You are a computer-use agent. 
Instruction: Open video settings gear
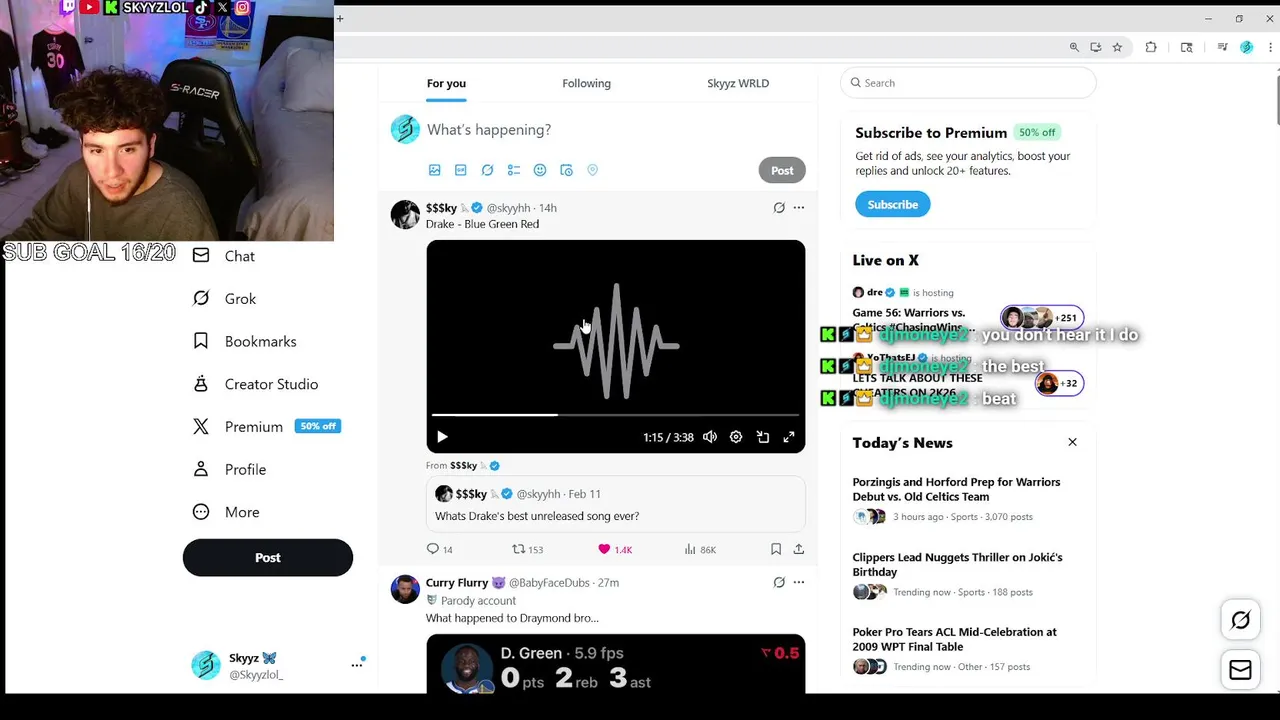(736, 437)
